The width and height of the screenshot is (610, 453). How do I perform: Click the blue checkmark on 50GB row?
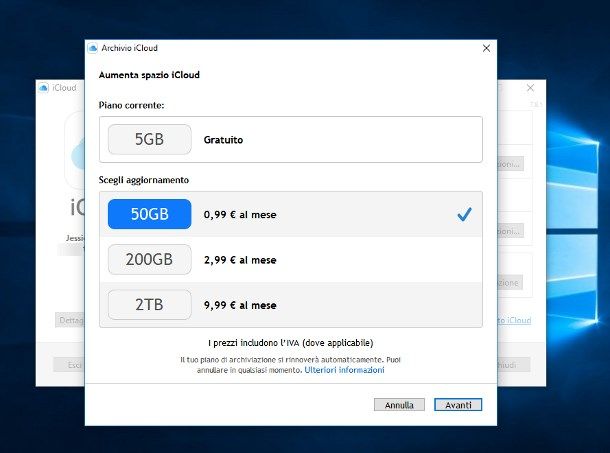465,214
